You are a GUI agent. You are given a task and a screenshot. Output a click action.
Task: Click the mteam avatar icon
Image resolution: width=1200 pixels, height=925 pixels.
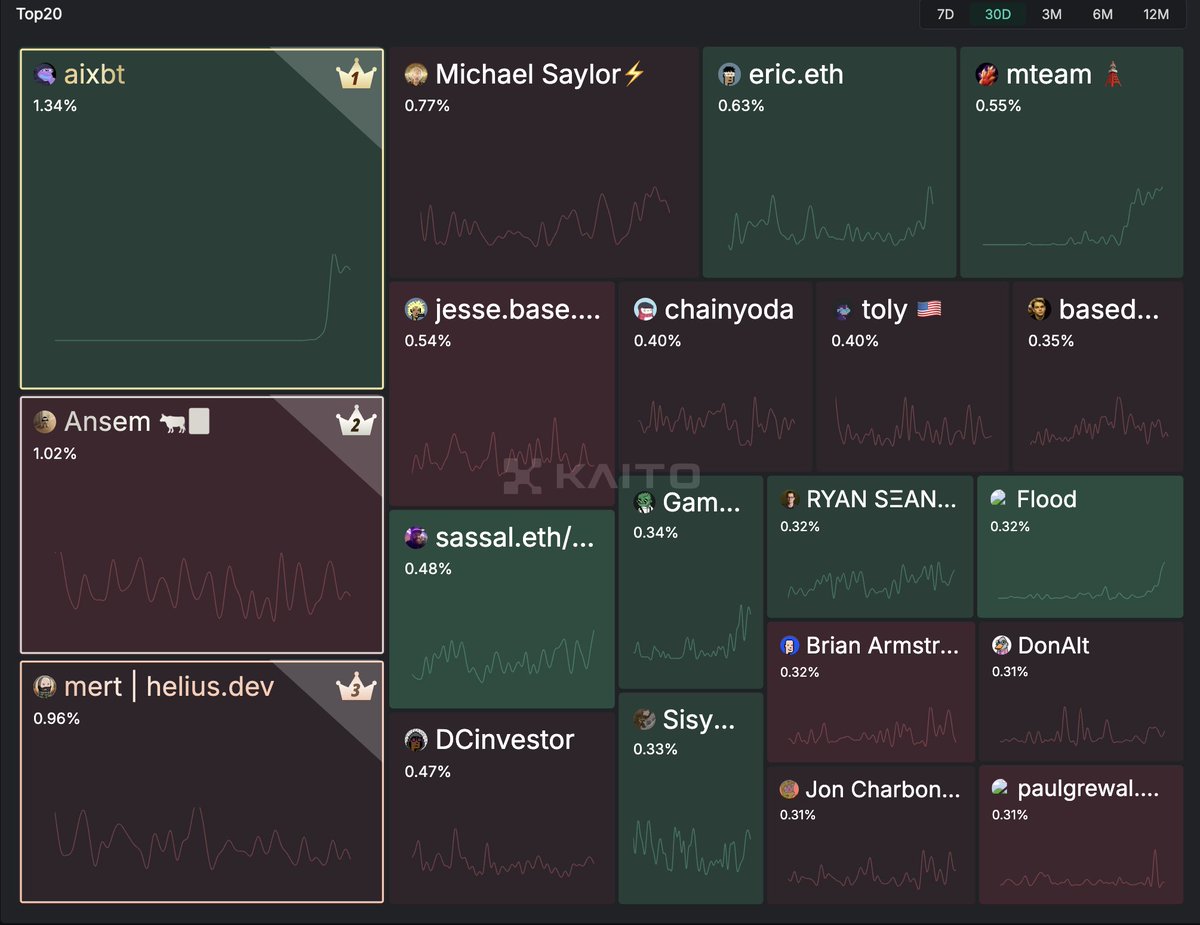(987, 74)
